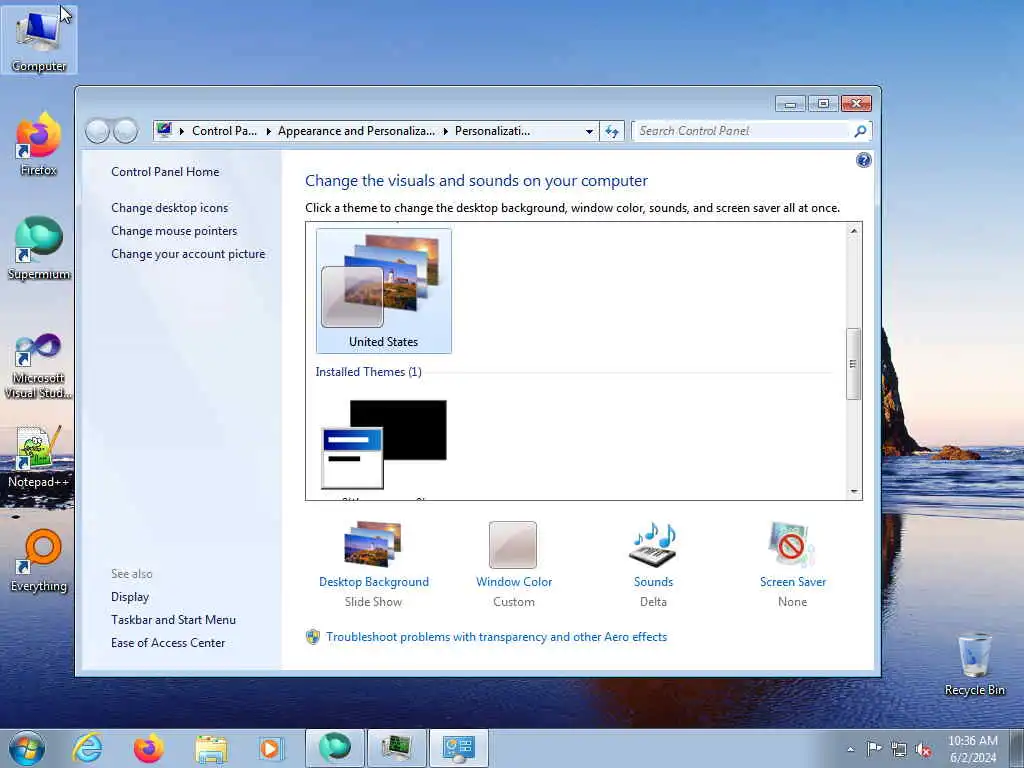
Task: Select the United States theme thumbnail
Action: point(383,291)
